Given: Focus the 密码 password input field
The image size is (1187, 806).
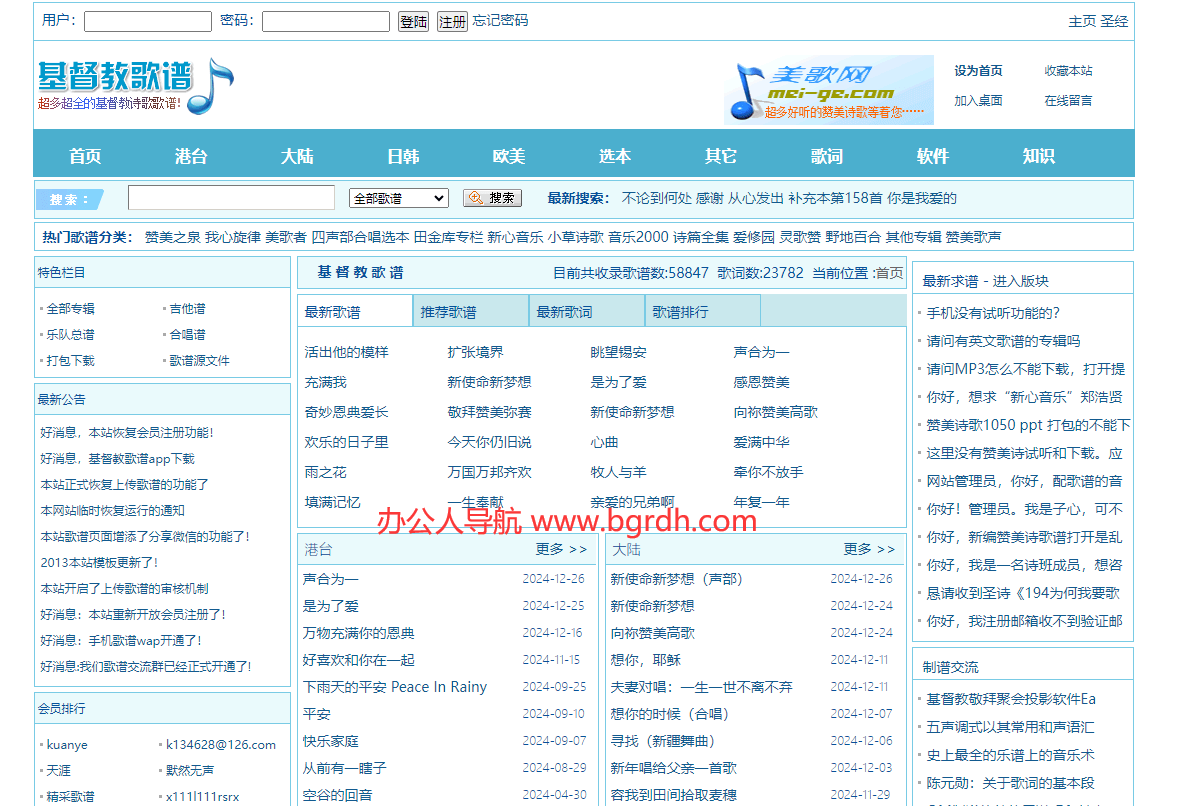Looking at the screenshot, I should point(326,21).
